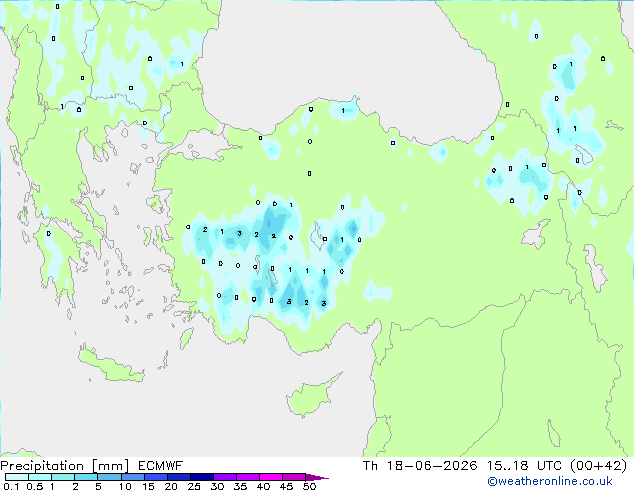Click the 'Th 18-06-2026' date text
The image size is (634, 490).
click(x=420, y=466)
